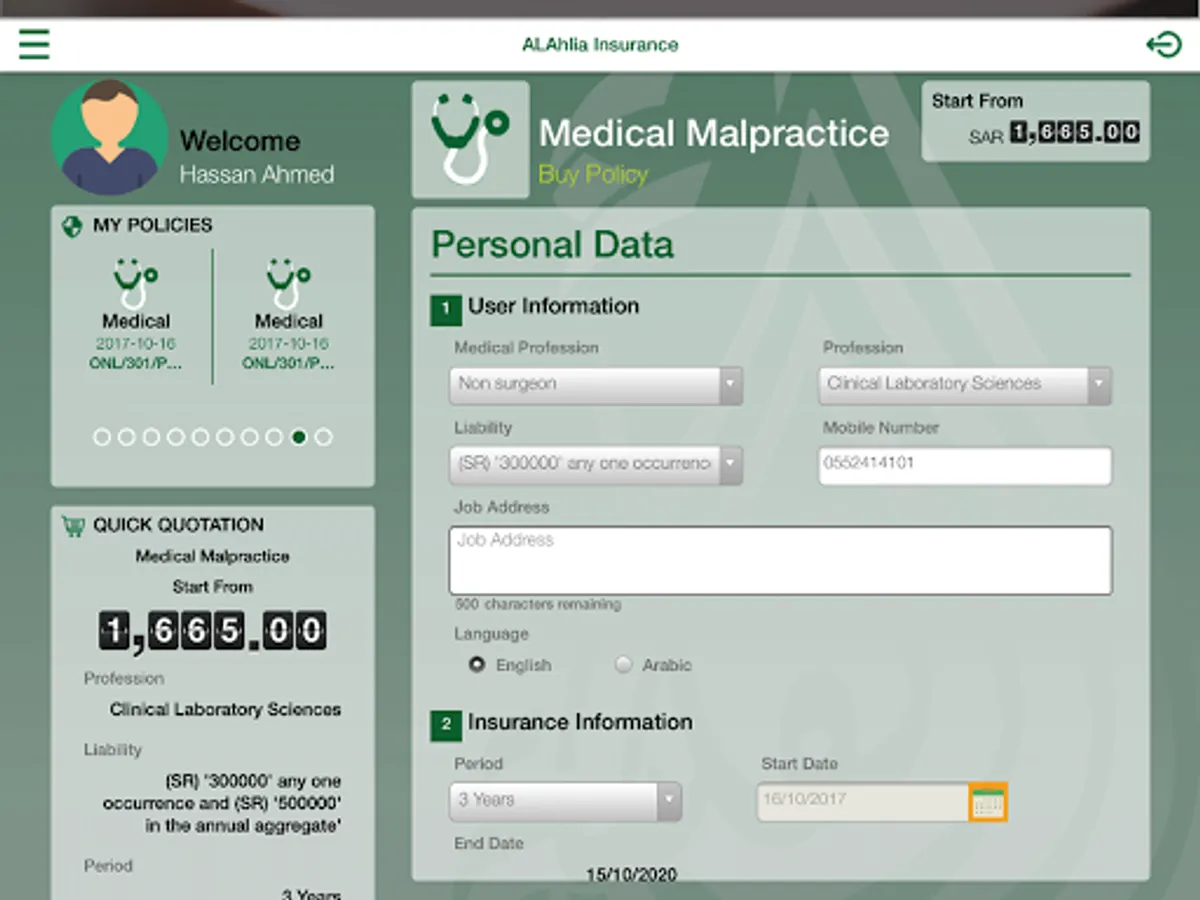Click the user avatar picture
The height and width of the screenshot is (900, 1200).
[x=110, y=137]
